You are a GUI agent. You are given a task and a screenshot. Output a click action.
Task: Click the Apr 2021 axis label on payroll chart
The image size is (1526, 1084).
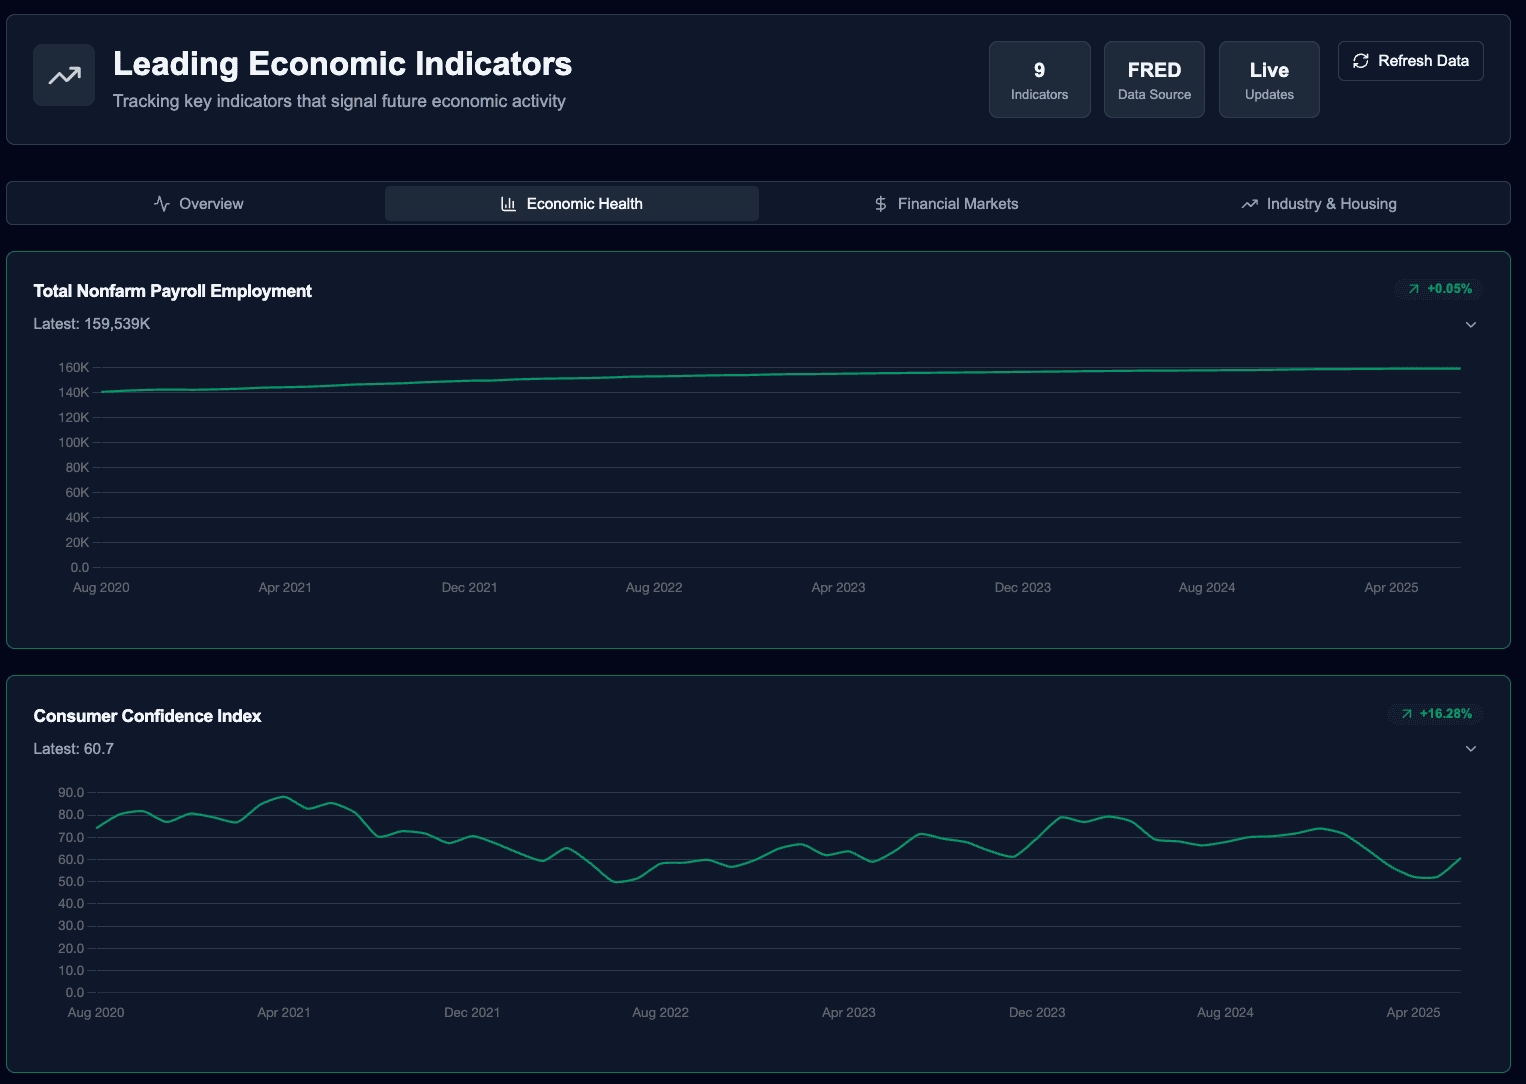pos(285,587)
